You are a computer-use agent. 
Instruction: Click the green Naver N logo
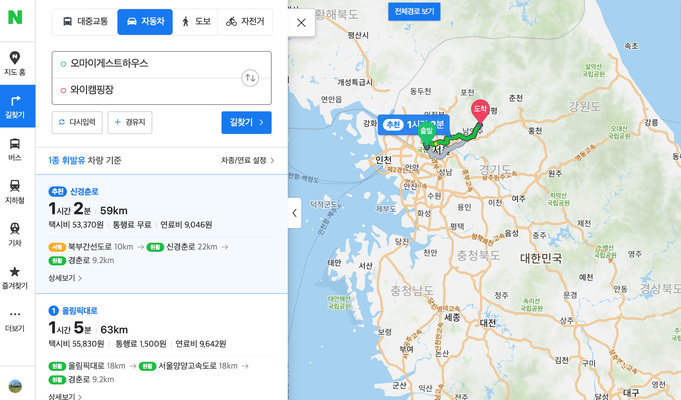(15, 17)
